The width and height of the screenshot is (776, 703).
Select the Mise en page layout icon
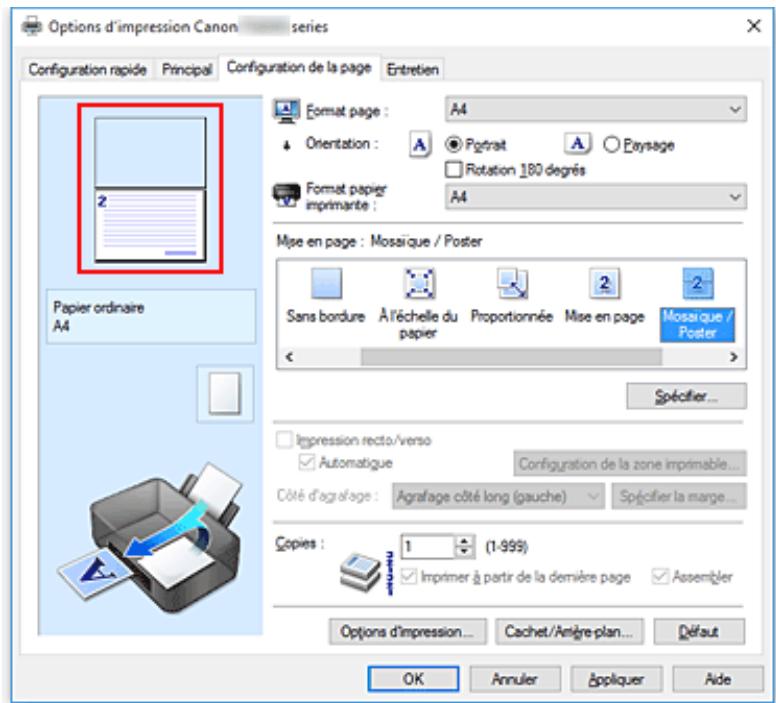tap(605, 284)
